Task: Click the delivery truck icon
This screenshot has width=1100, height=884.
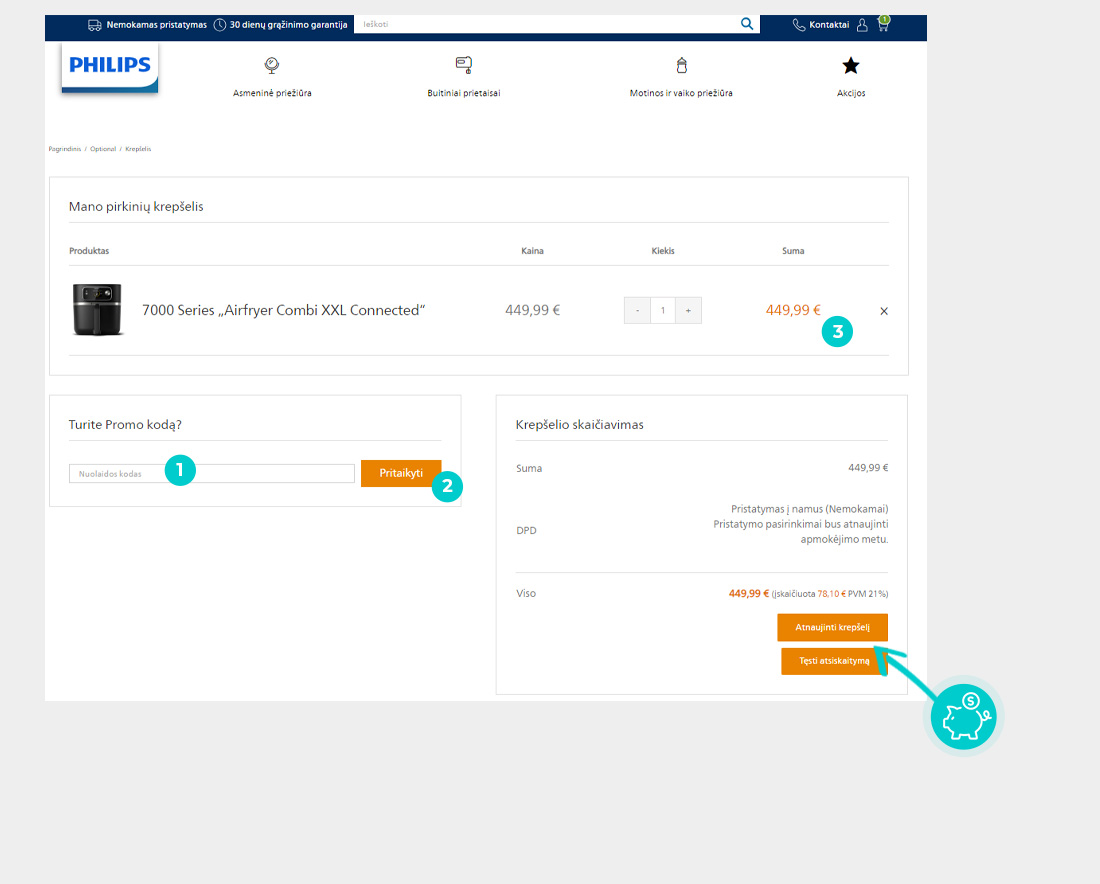Action: click(95, 25)
